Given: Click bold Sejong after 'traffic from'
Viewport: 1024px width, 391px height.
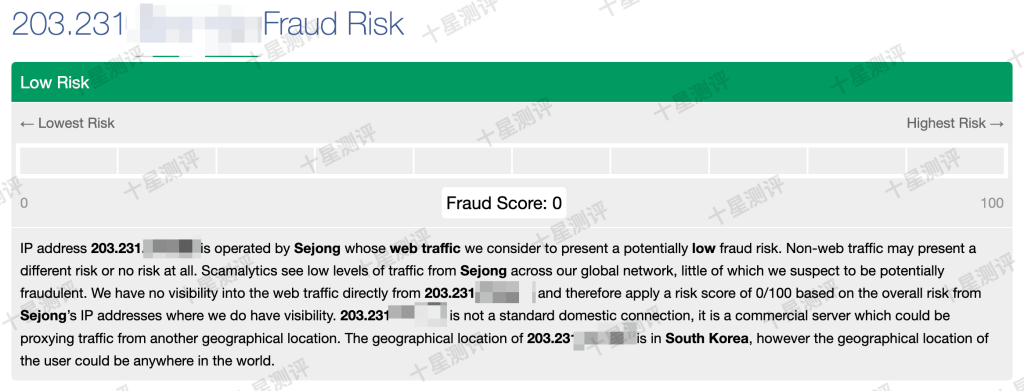Looking at the screenshot, I should [484, 271].
